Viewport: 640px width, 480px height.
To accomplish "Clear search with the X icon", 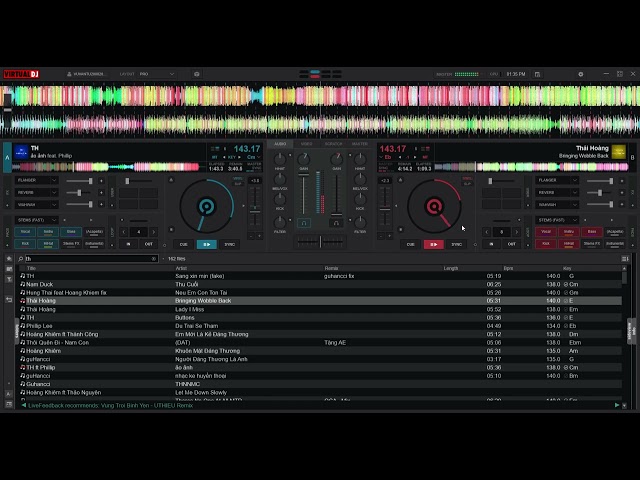I will point(154,259).
